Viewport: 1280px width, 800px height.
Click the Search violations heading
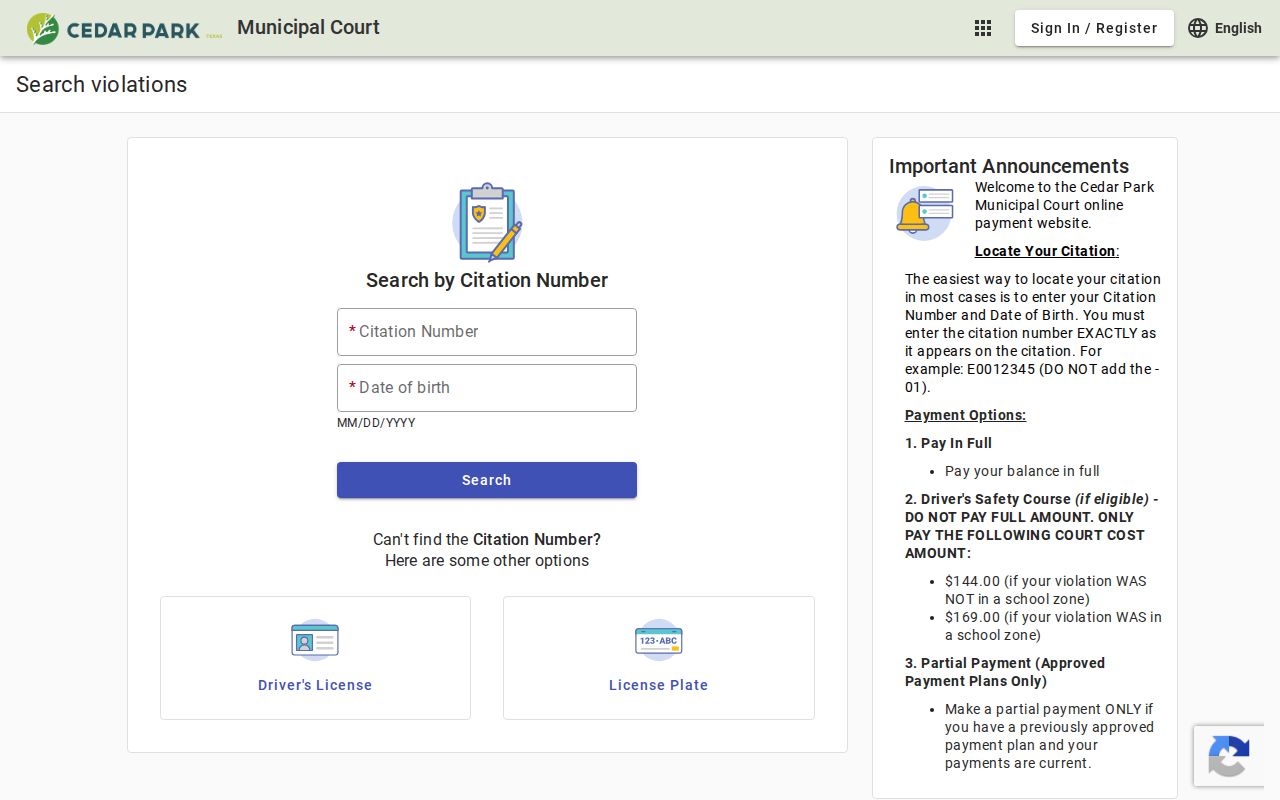(102, 84)
